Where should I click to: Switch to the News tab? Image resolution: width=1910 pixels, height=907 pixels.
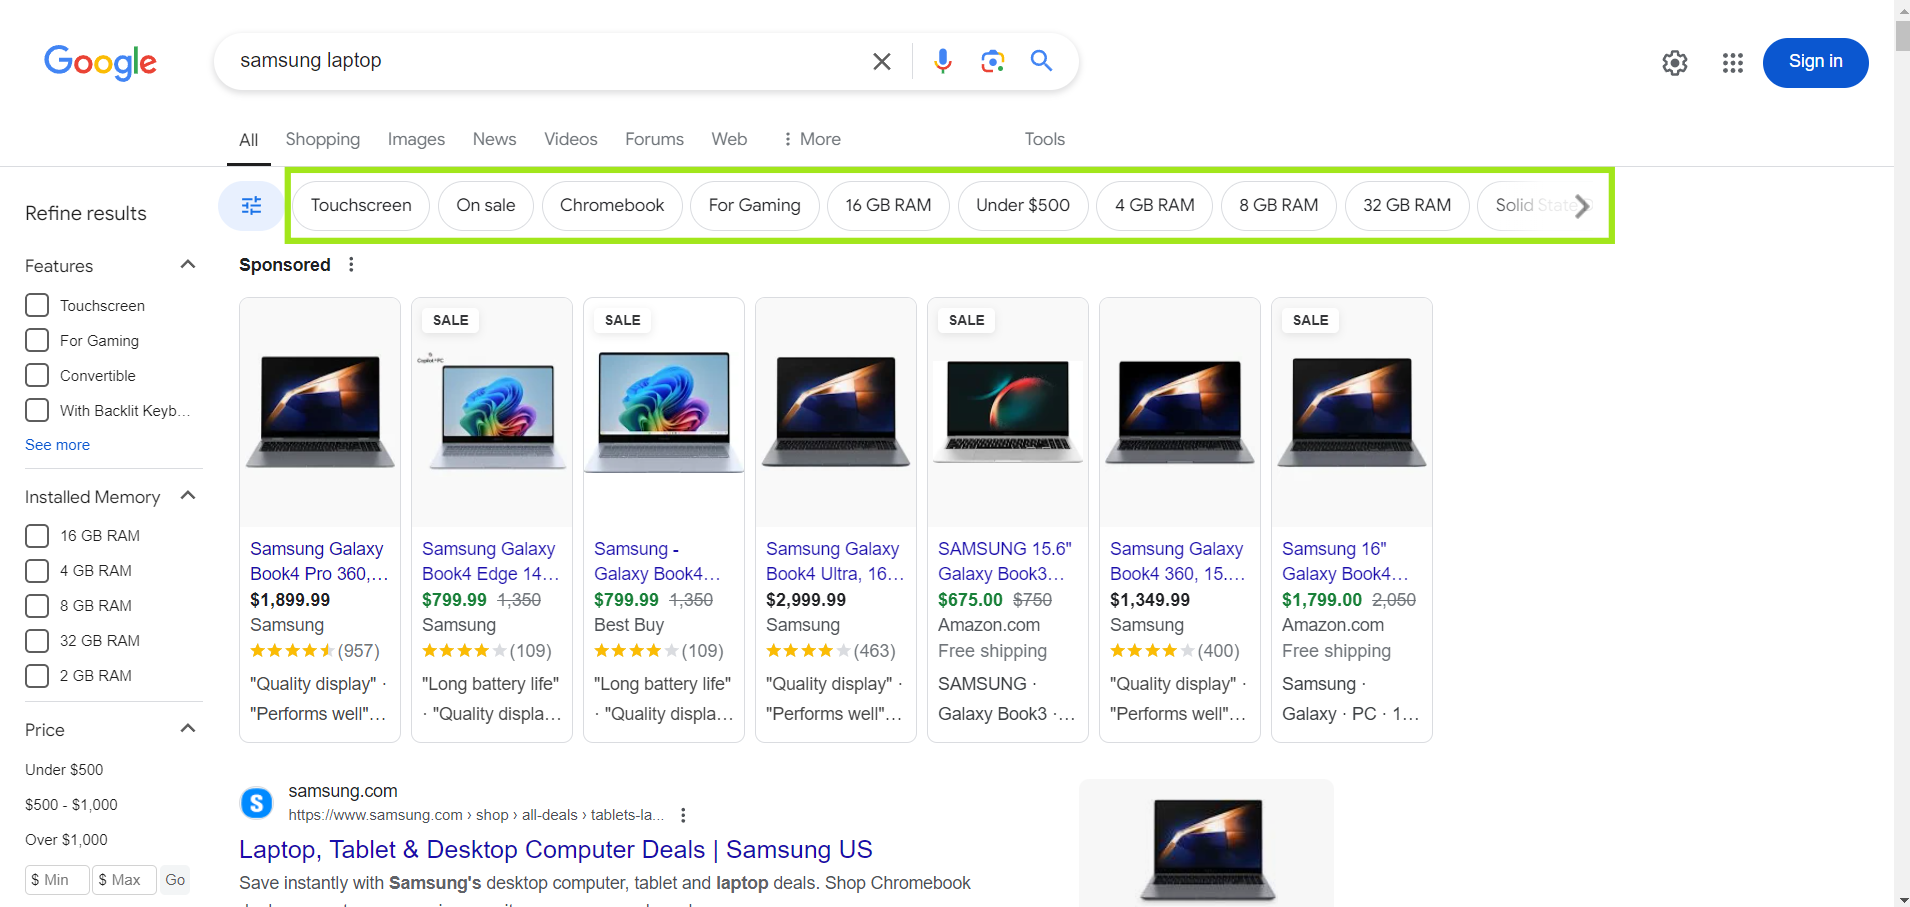coord(494,139)
